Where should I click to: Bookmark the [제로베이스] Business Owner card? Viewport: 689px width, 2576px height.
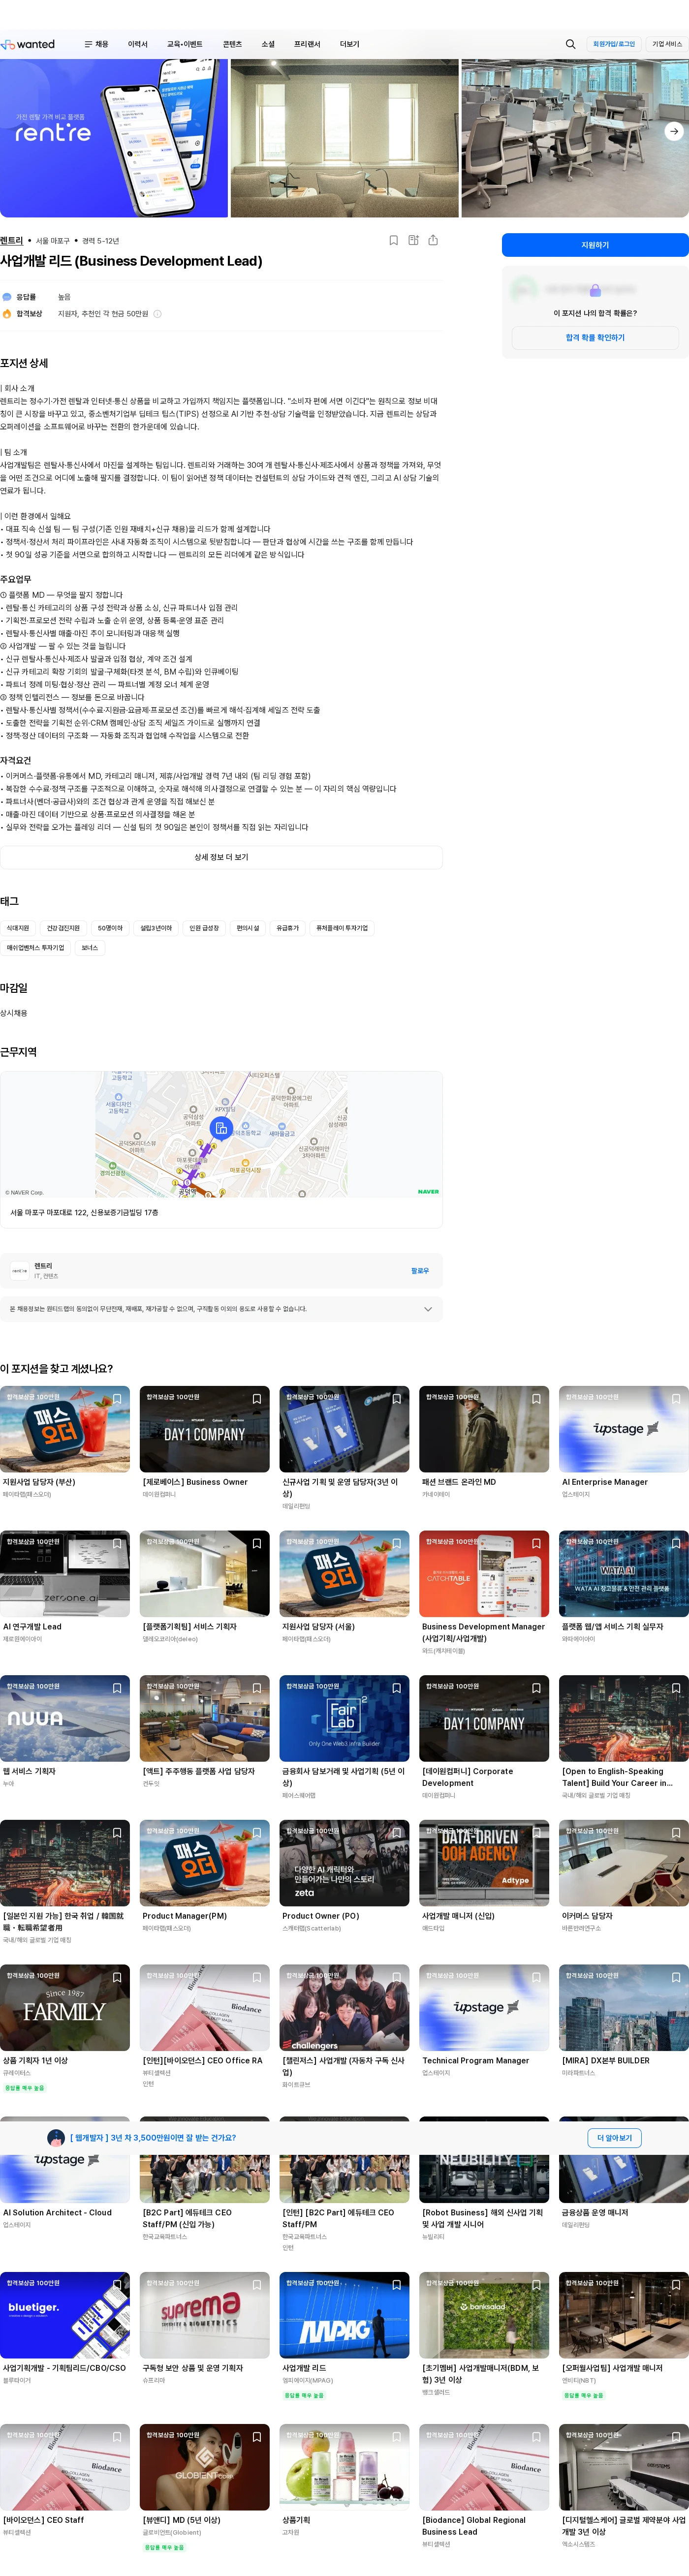coord(257,1399)
